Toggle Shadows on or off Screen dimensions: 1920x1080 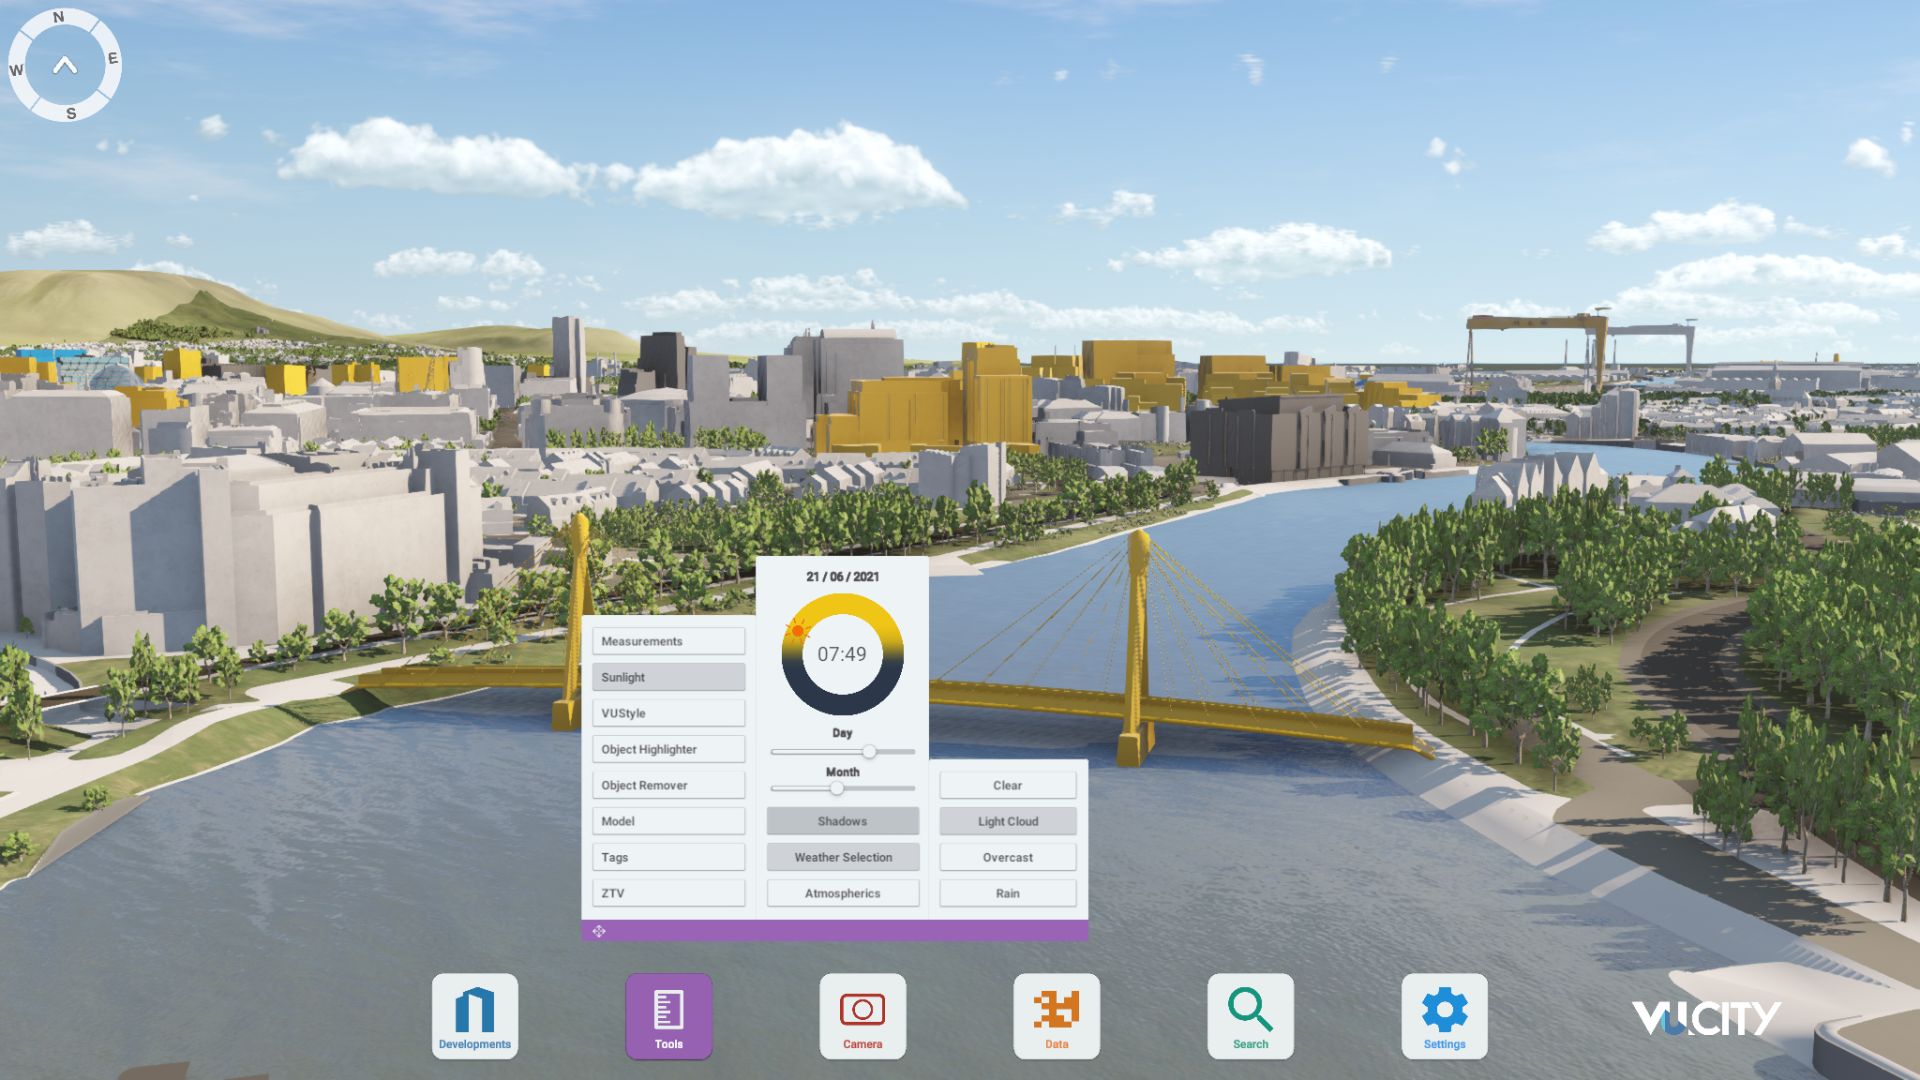(x=842, y=820)
